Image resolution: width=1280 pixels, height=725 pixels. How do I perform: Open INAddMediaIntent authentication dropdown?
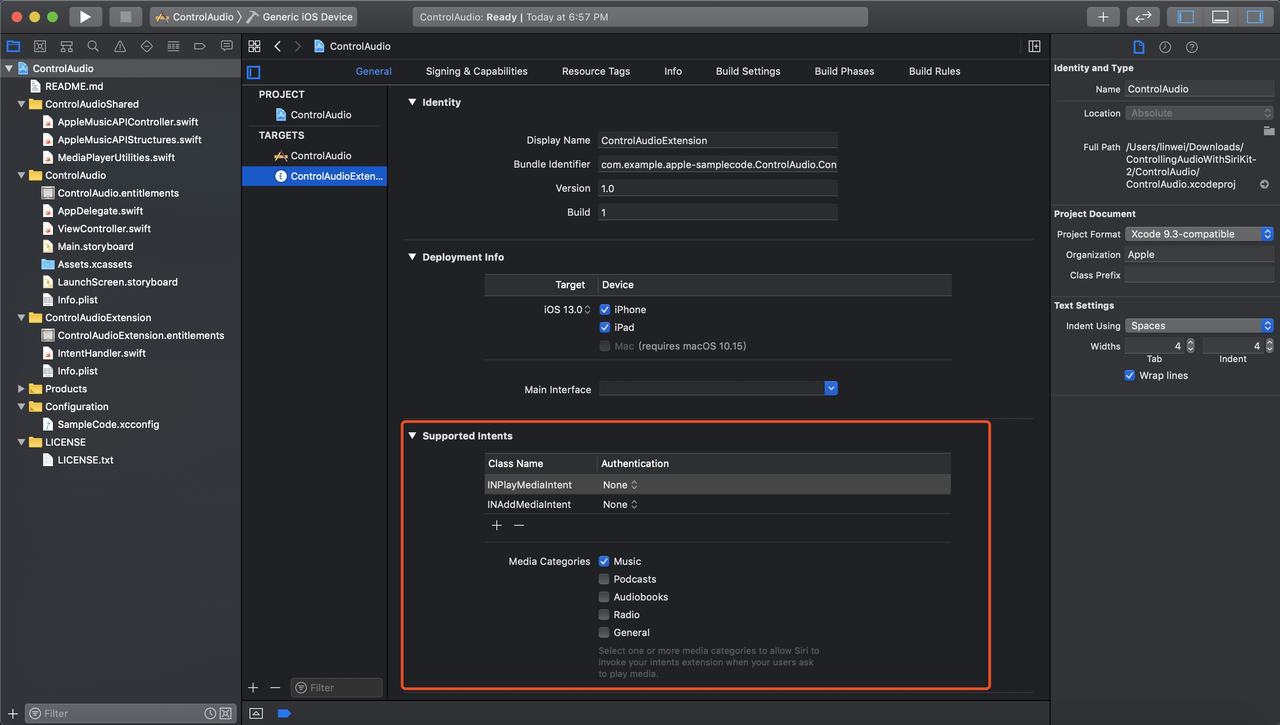(x=620, y=505)
